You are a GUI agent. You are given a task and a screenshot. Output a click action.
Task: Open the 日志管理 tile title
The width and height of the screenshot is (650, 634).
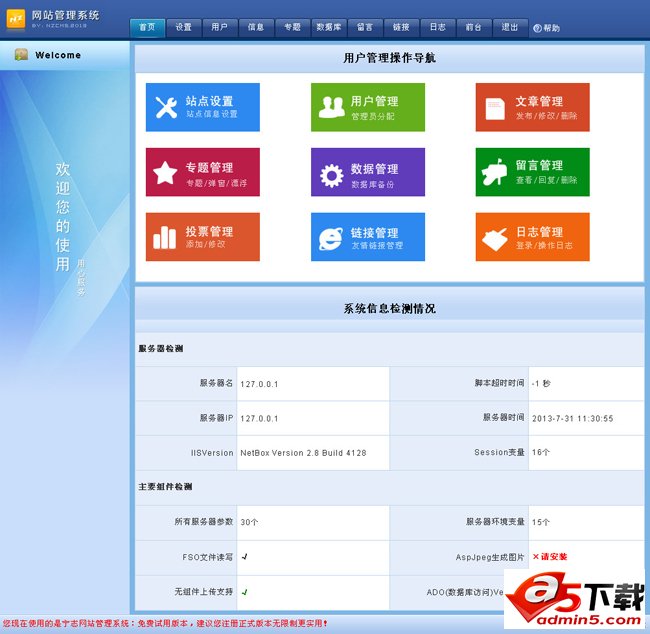(539, 231)
